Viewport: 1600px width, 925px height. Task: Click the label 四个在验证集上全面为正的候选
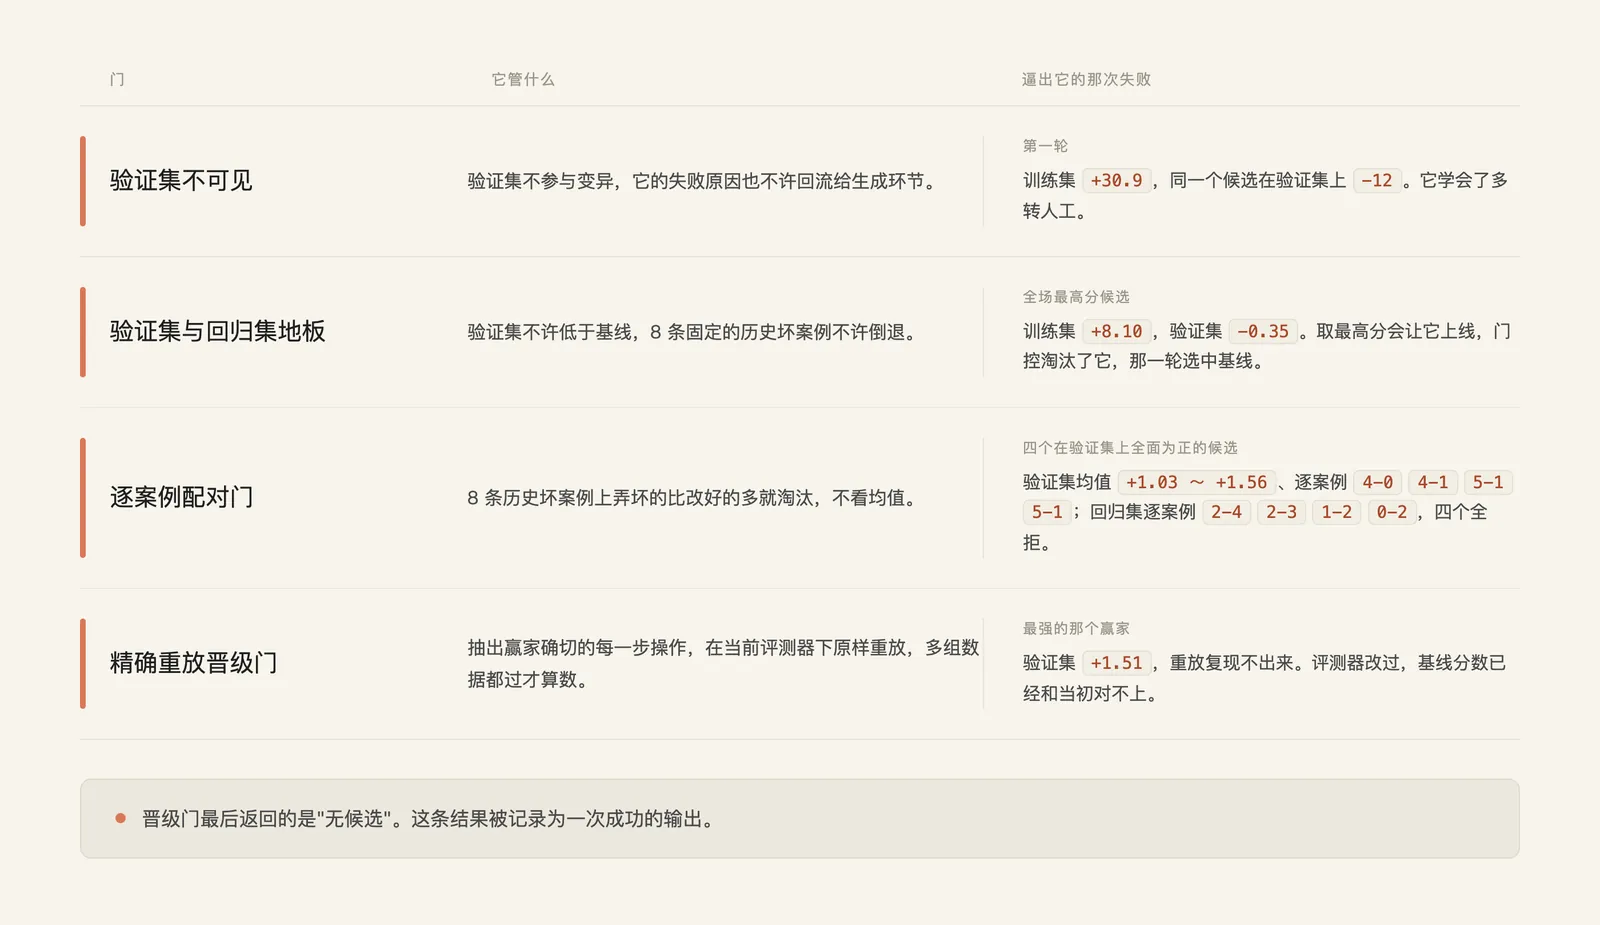point(1130,448)
